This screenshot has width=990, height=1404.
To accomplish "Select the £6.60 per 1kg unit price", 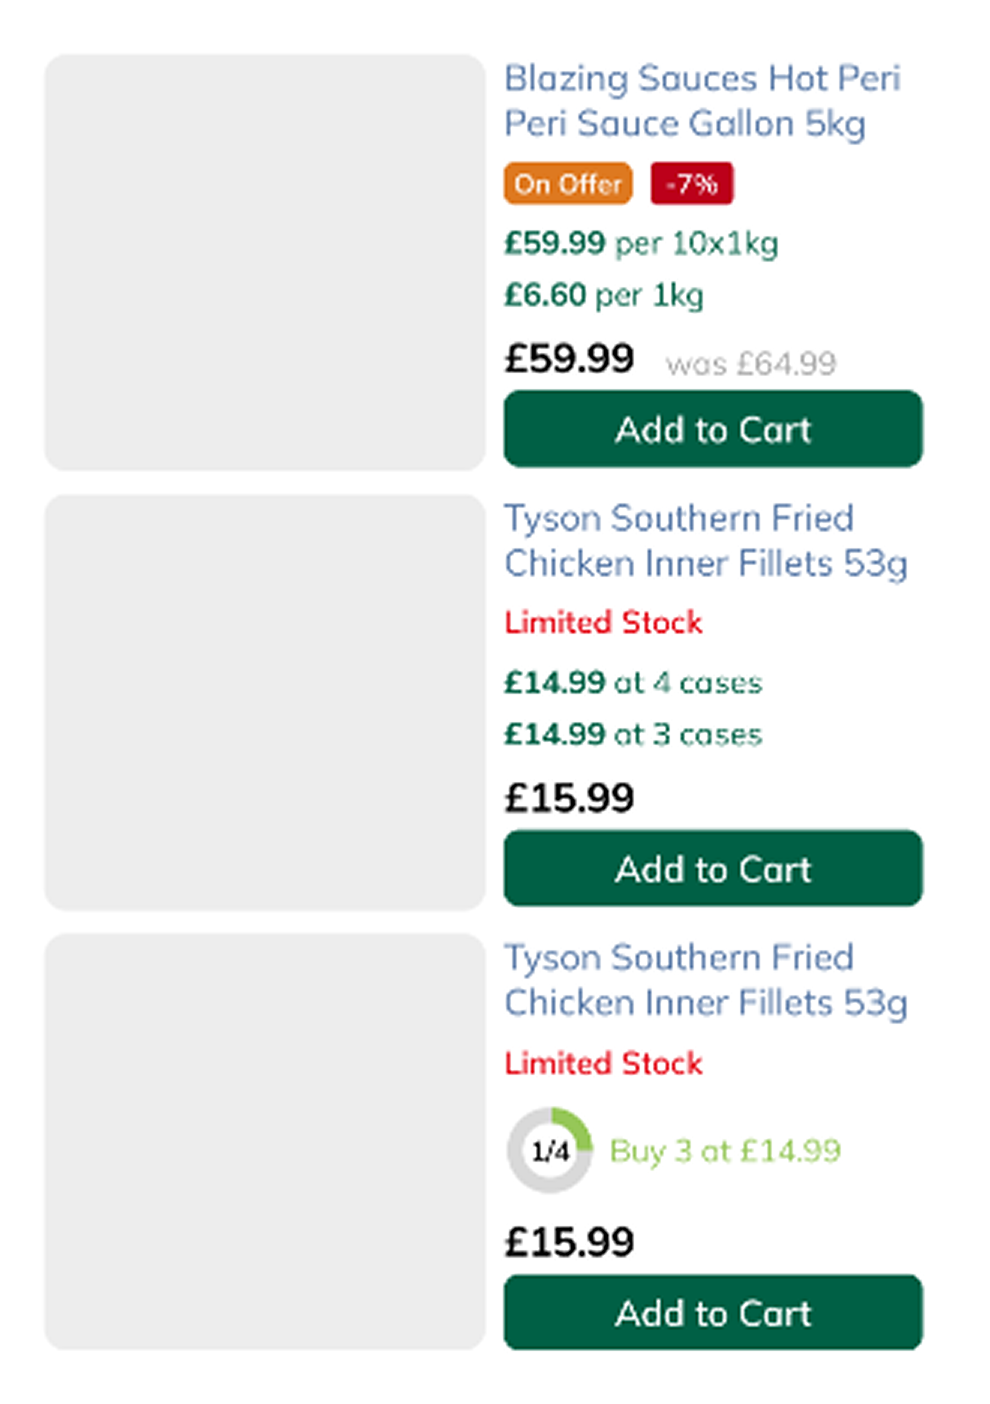I will tap(603, 295).
